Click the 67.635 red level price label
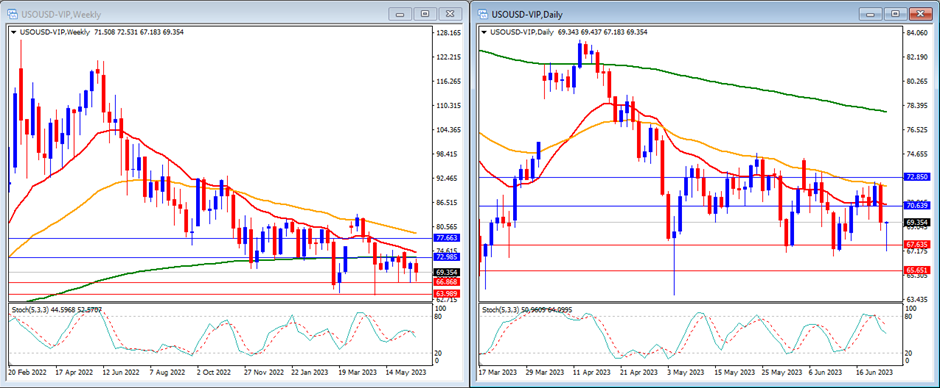The width and height of the screenshot is (940, 388). (x=917, y=245)
